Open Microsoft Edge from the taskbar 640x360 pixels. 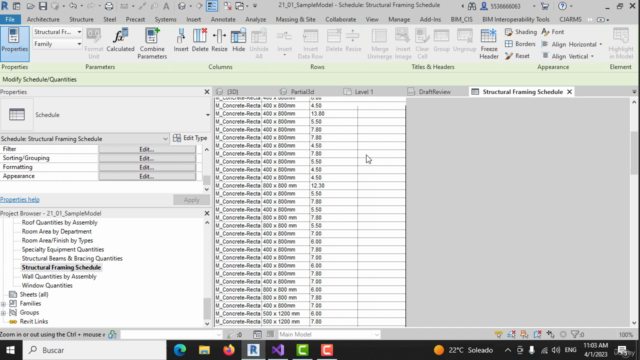pyautogui.click(x=180, y=350)
